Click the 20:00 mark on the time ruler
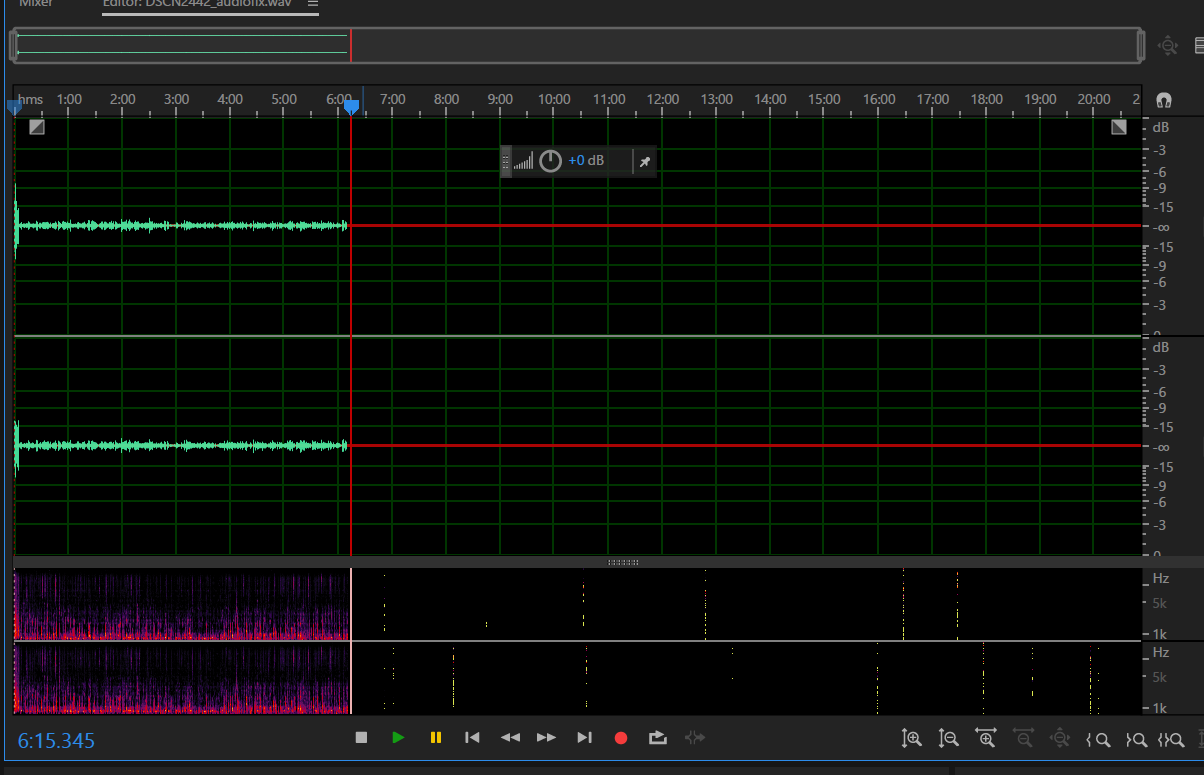The width and height of the screenshot is (1204, 775). click(x=1094, y=99)
